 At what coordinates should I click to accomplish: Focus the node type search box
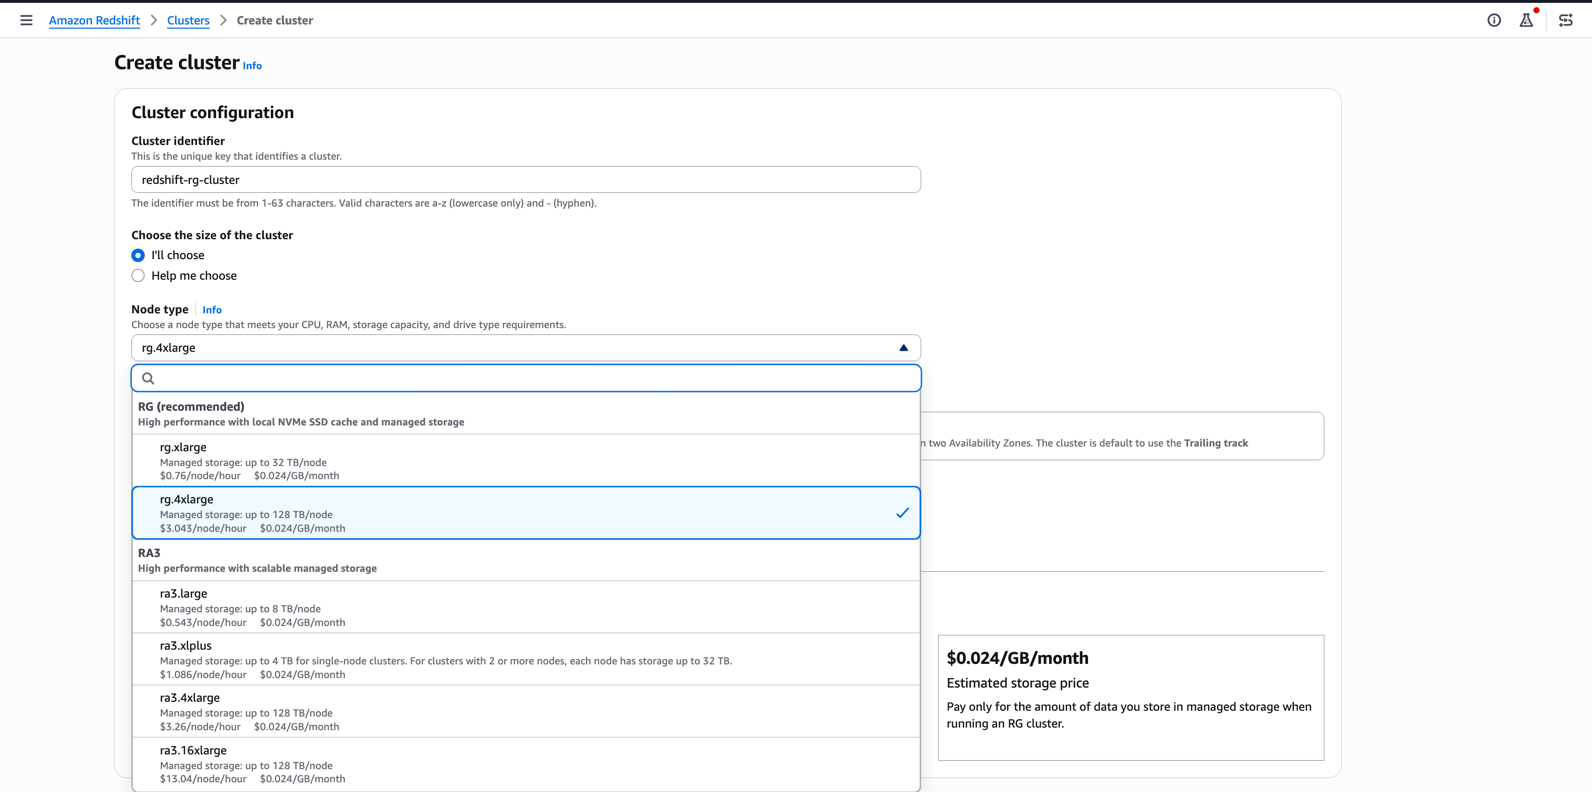pos(526,378)
